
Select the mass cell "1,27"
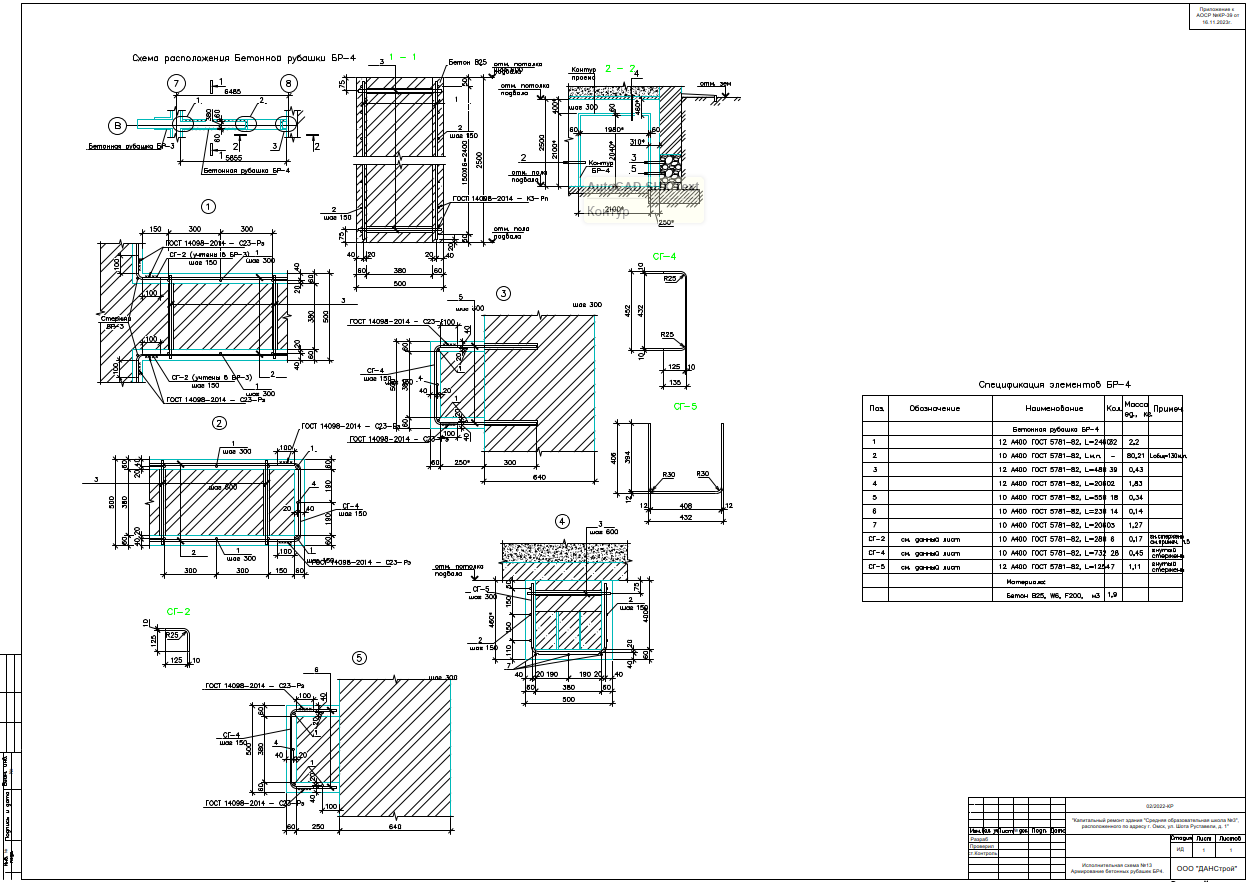coord(1134,525)
